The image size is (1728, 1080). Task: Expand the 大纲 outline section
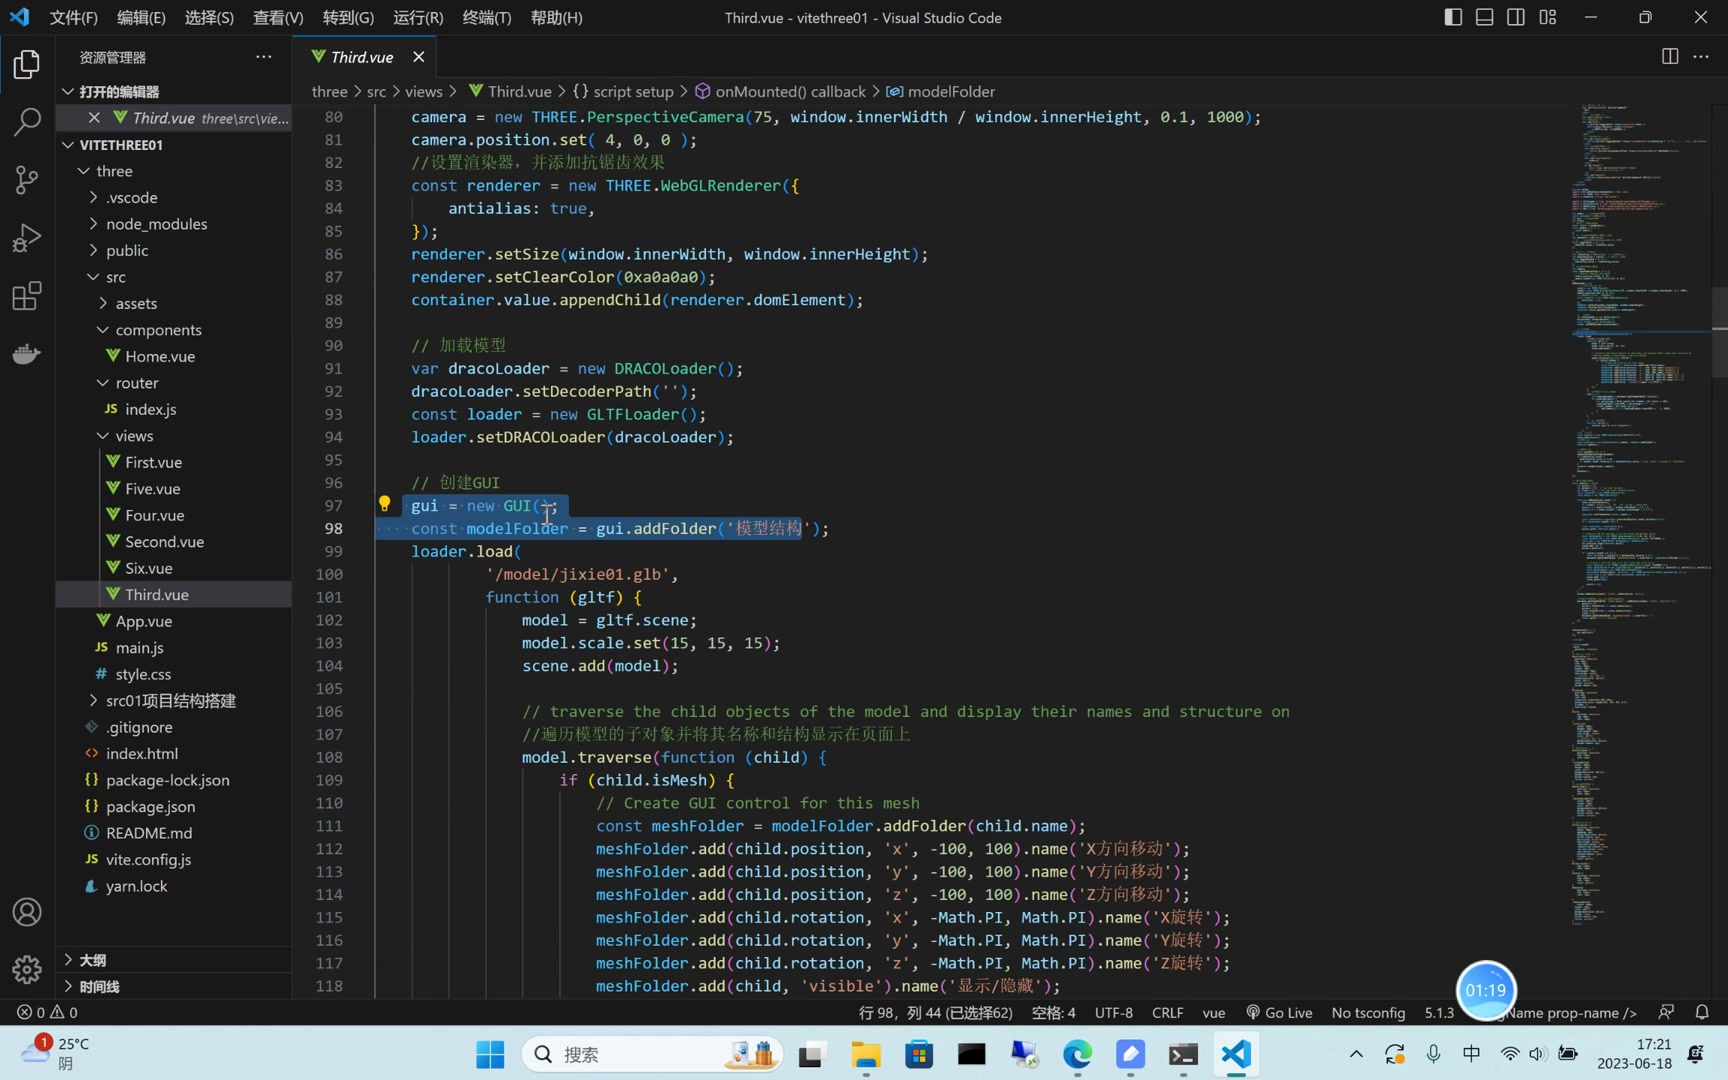coord(94,959)
